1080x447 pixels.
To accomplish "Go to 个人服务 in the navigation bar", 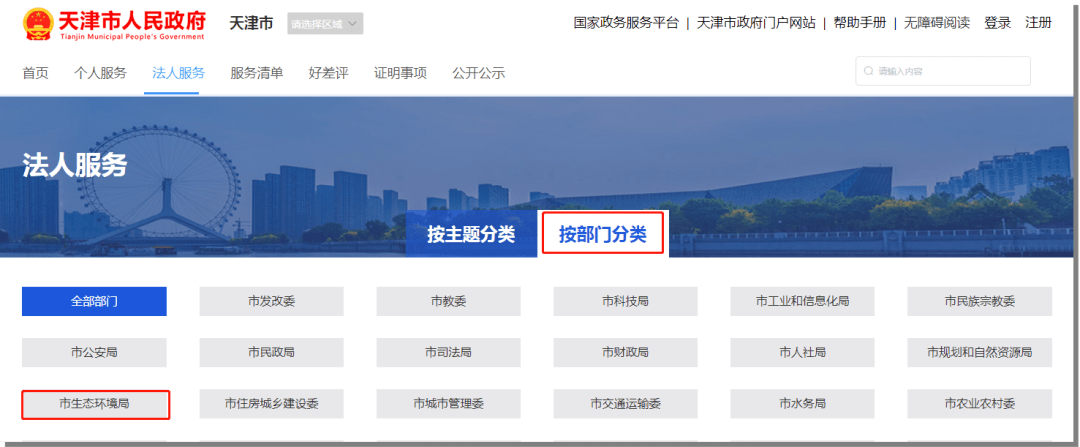I will point(100,73).
